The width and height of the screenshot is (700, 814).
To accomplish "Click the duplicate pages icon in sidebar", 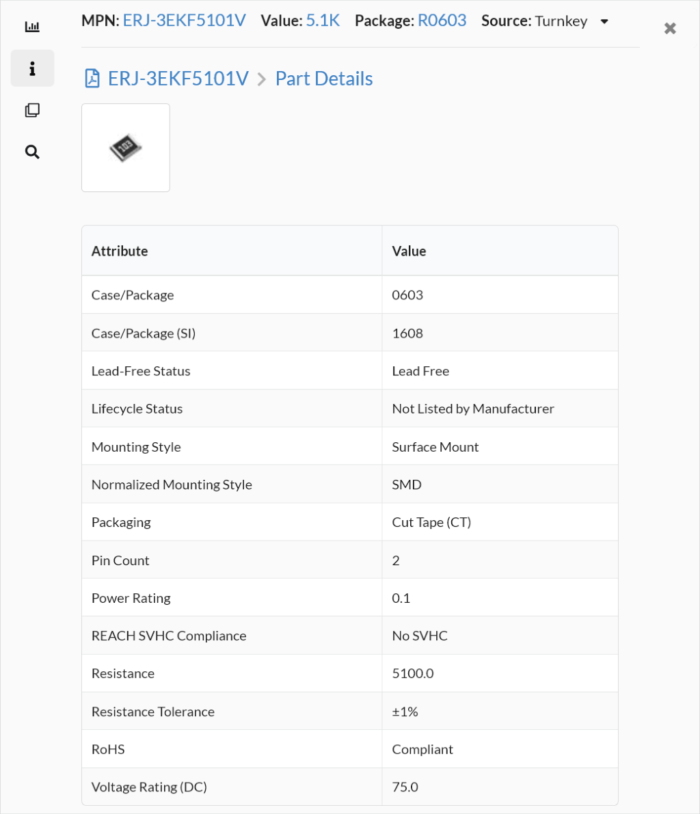I will click(32, 110).
